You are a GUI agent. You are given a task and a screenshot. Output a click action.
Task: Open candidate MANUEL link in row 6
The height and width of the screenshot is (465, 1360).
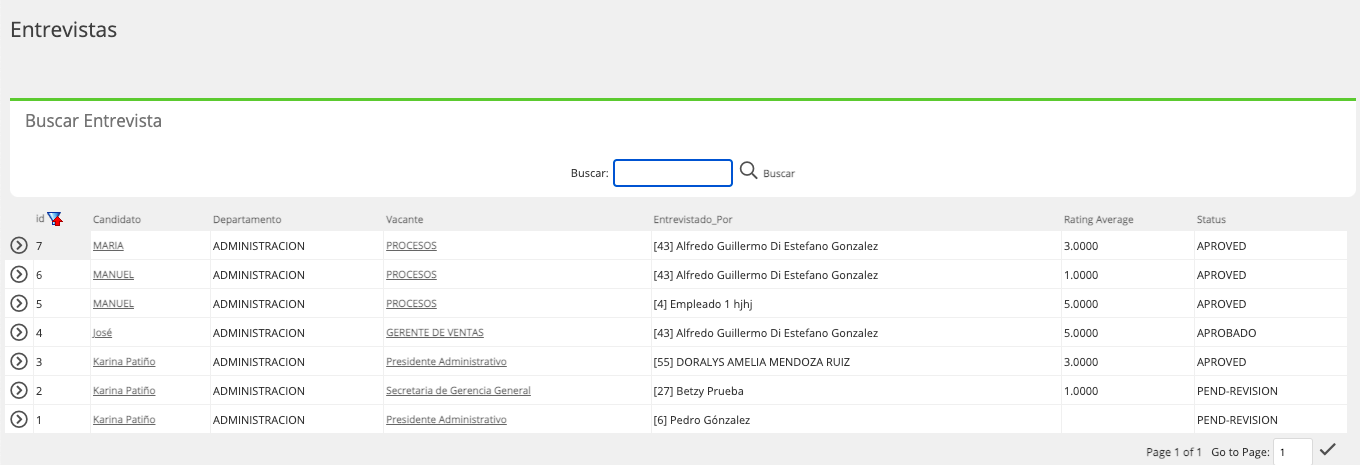(x=113, y=275)
